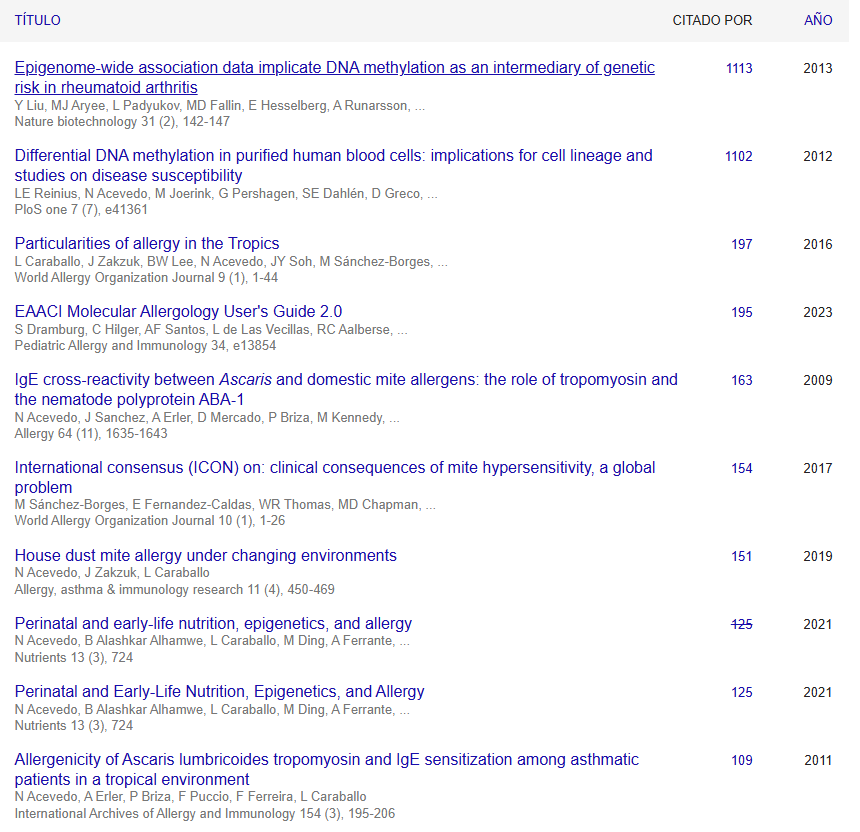View the 151 cited-by count
Viewport: 860px width, 832px height.
[741, 556]
